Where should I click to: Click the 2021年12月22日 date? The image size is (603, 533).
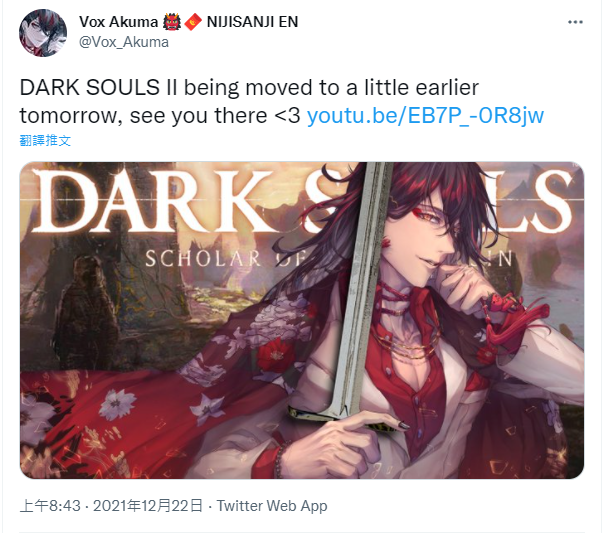[148, 506]
